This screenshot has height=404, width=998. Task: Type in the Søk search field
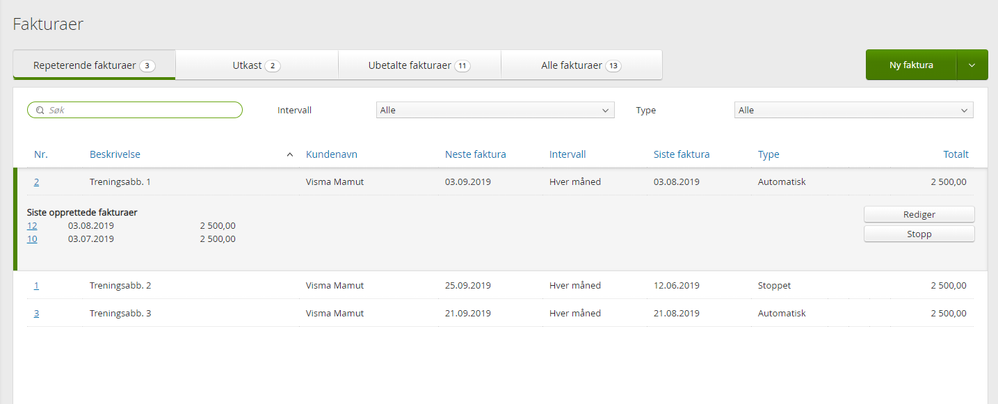[140, 110]
